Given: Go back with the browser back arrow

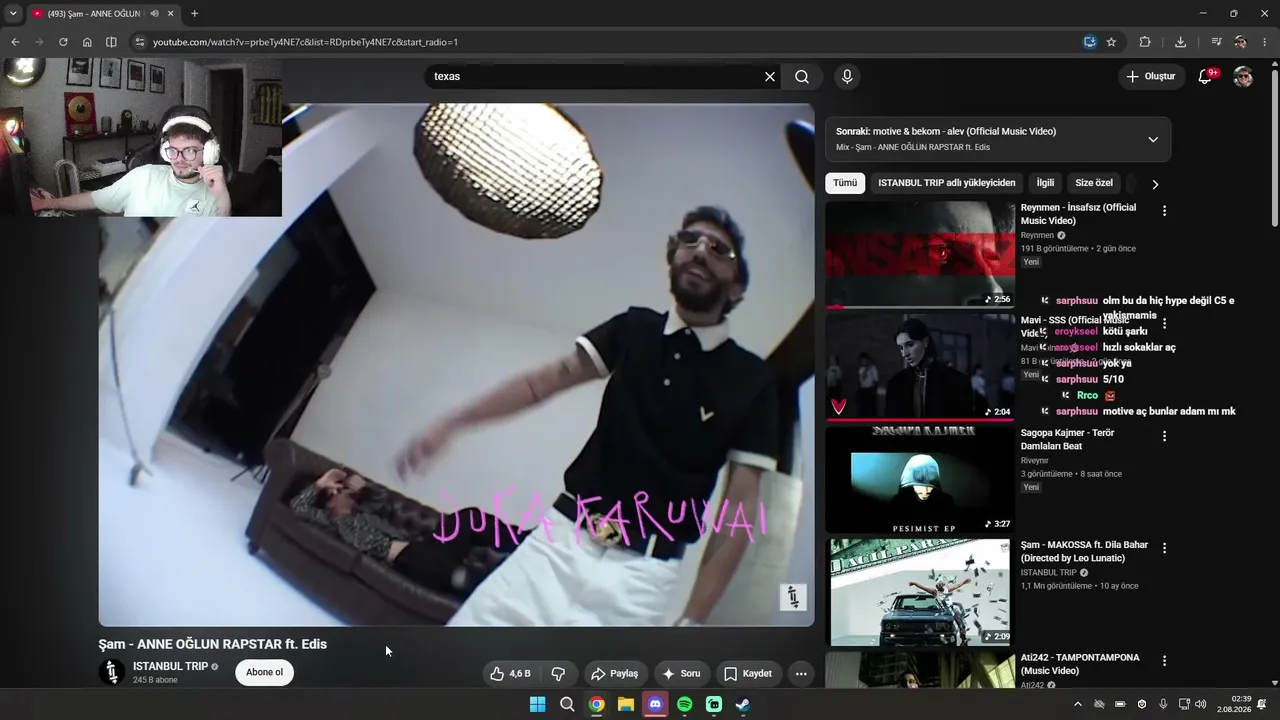Looking at the screenshot, I should [x=15, y=42].
